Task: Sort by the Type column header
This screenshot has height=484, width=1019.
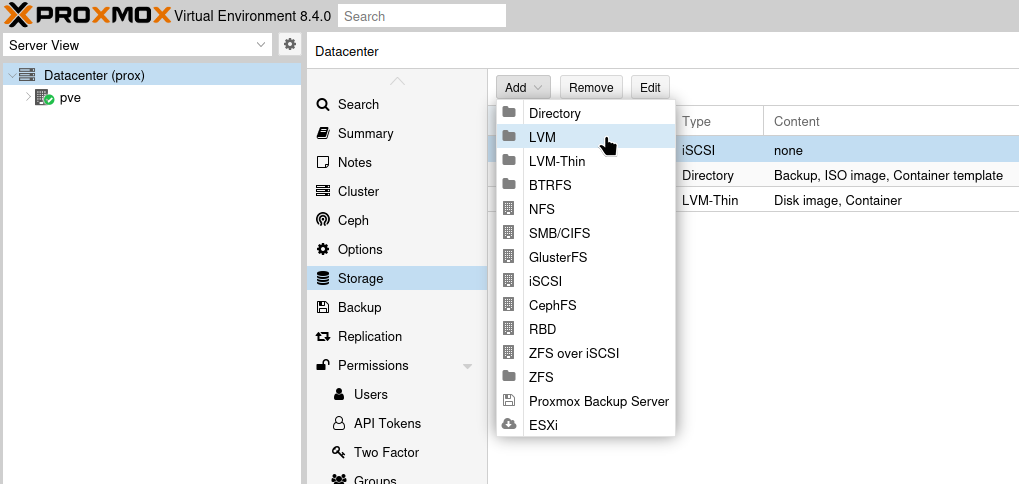Action: pyautogui.click(x=719, y=121)
